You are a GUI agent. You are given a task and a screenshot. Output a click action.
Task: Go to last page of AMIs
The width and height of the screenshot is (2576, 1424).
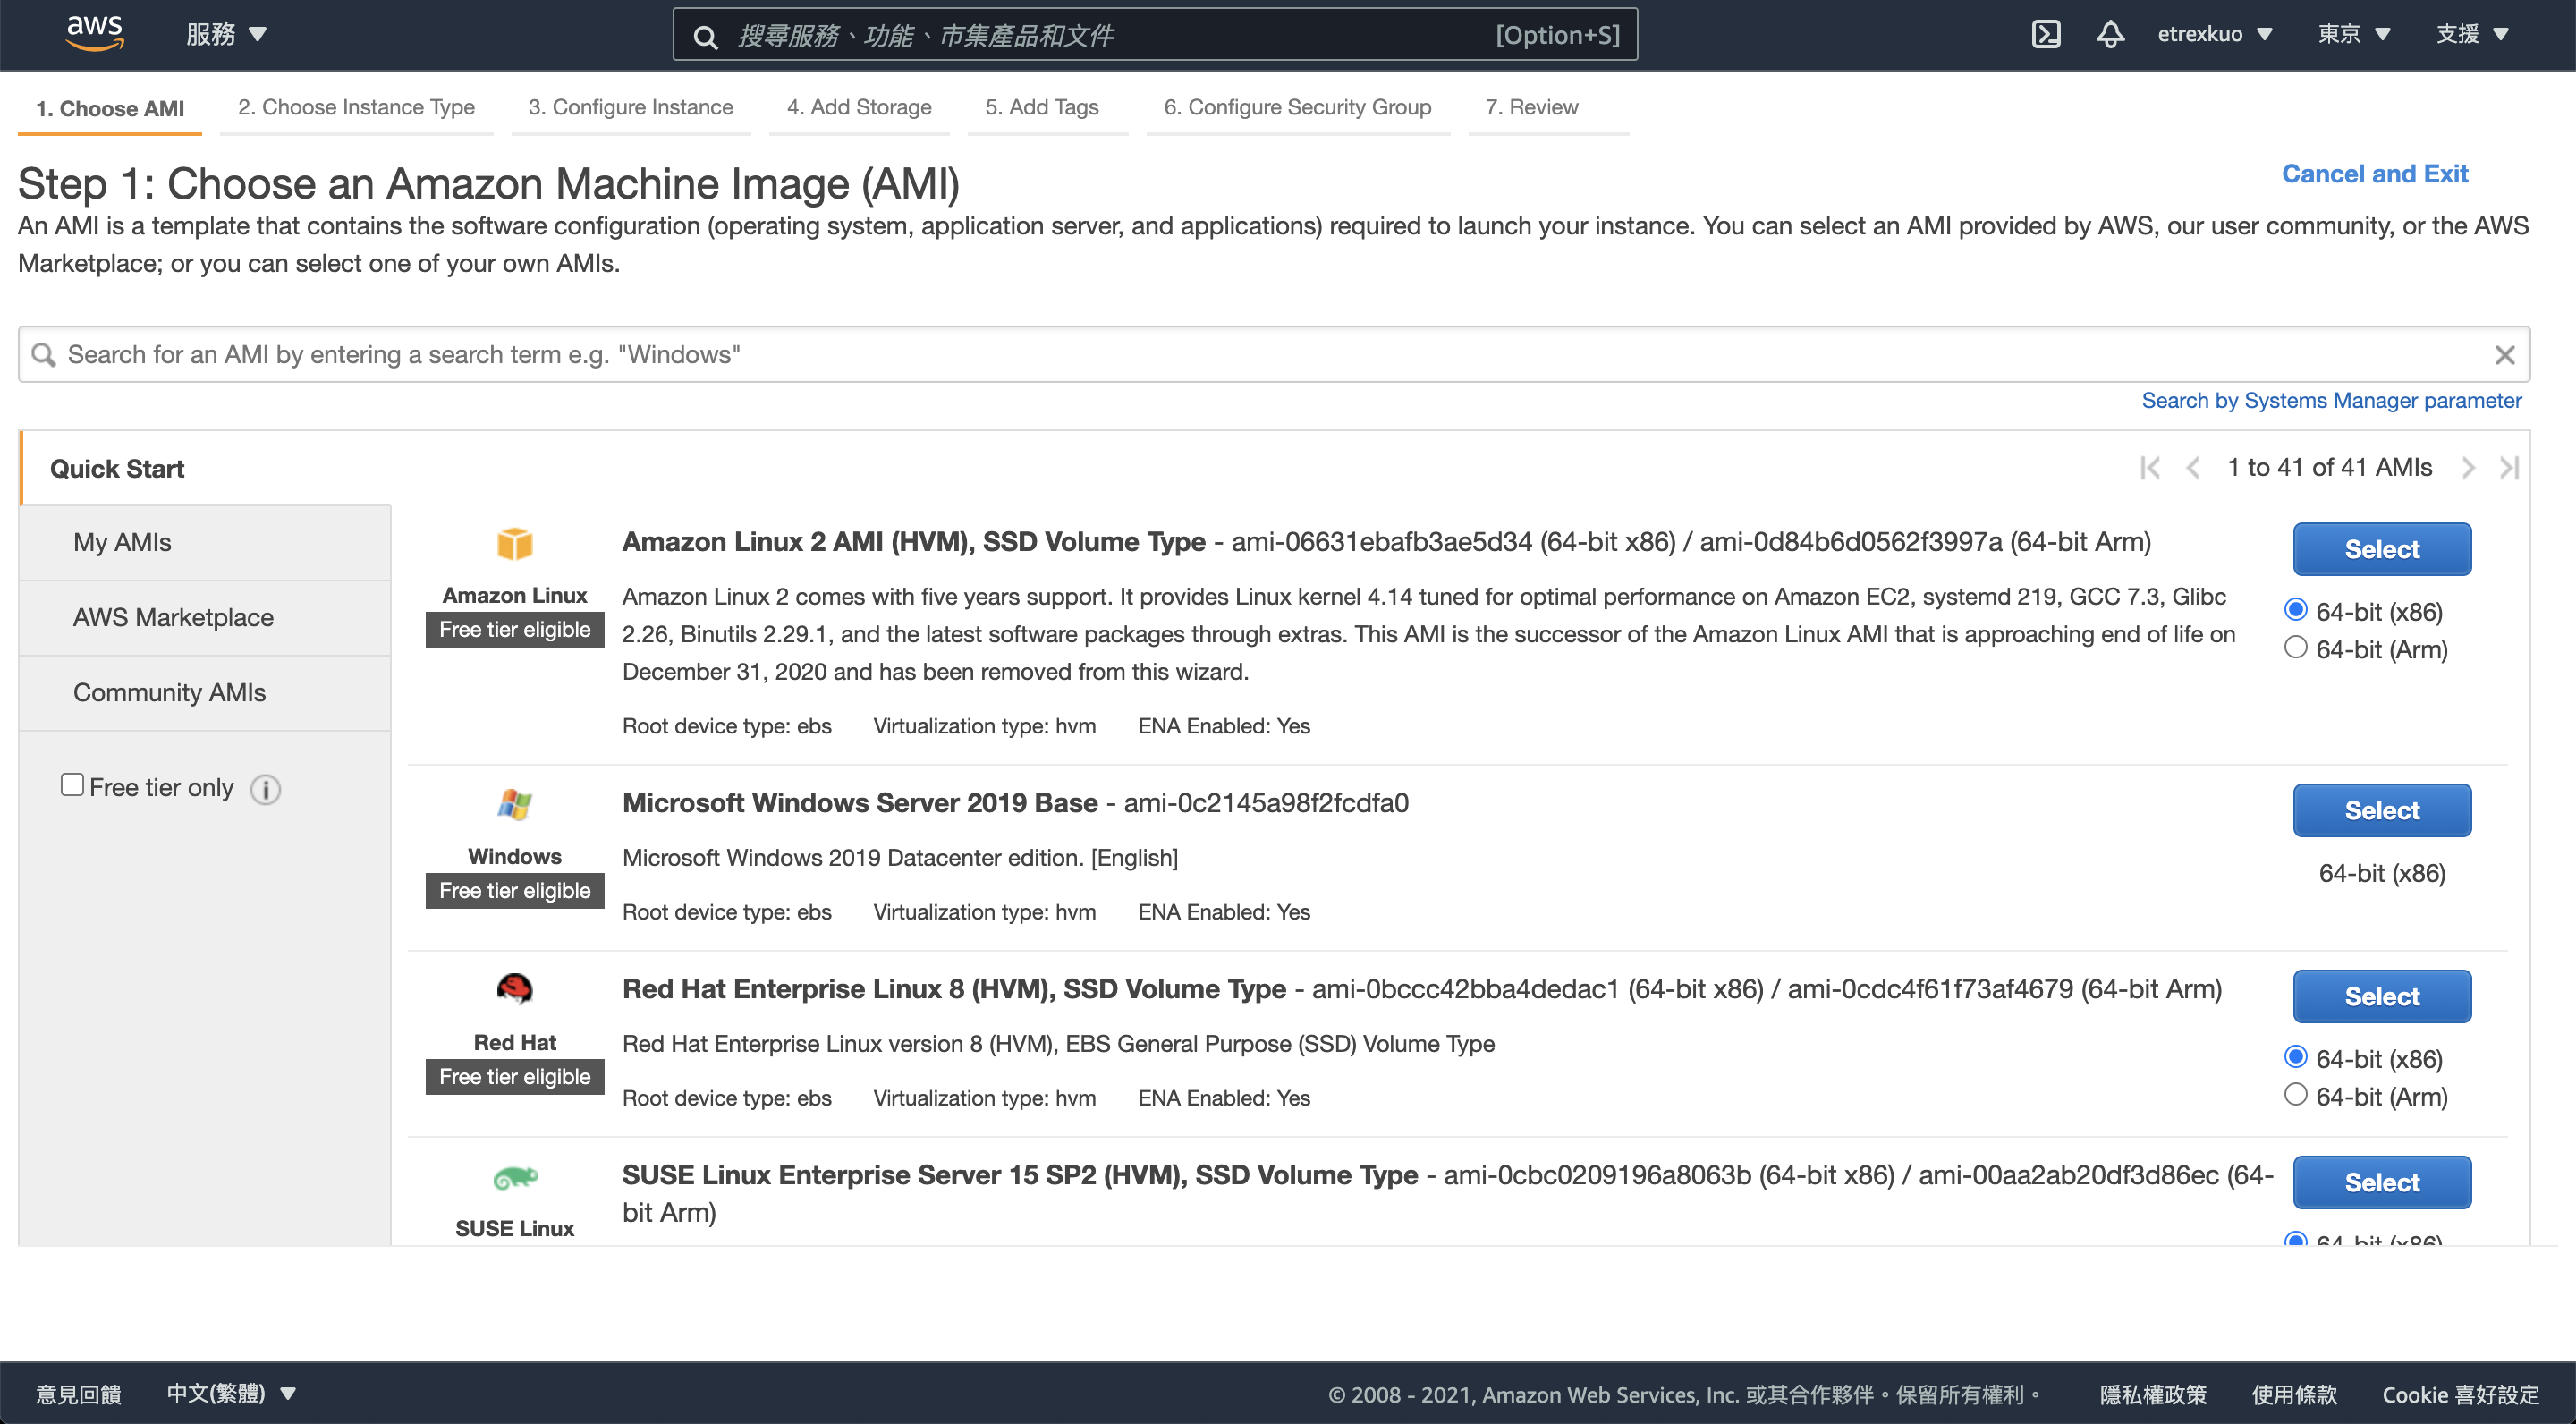(x=2508, y=468)
